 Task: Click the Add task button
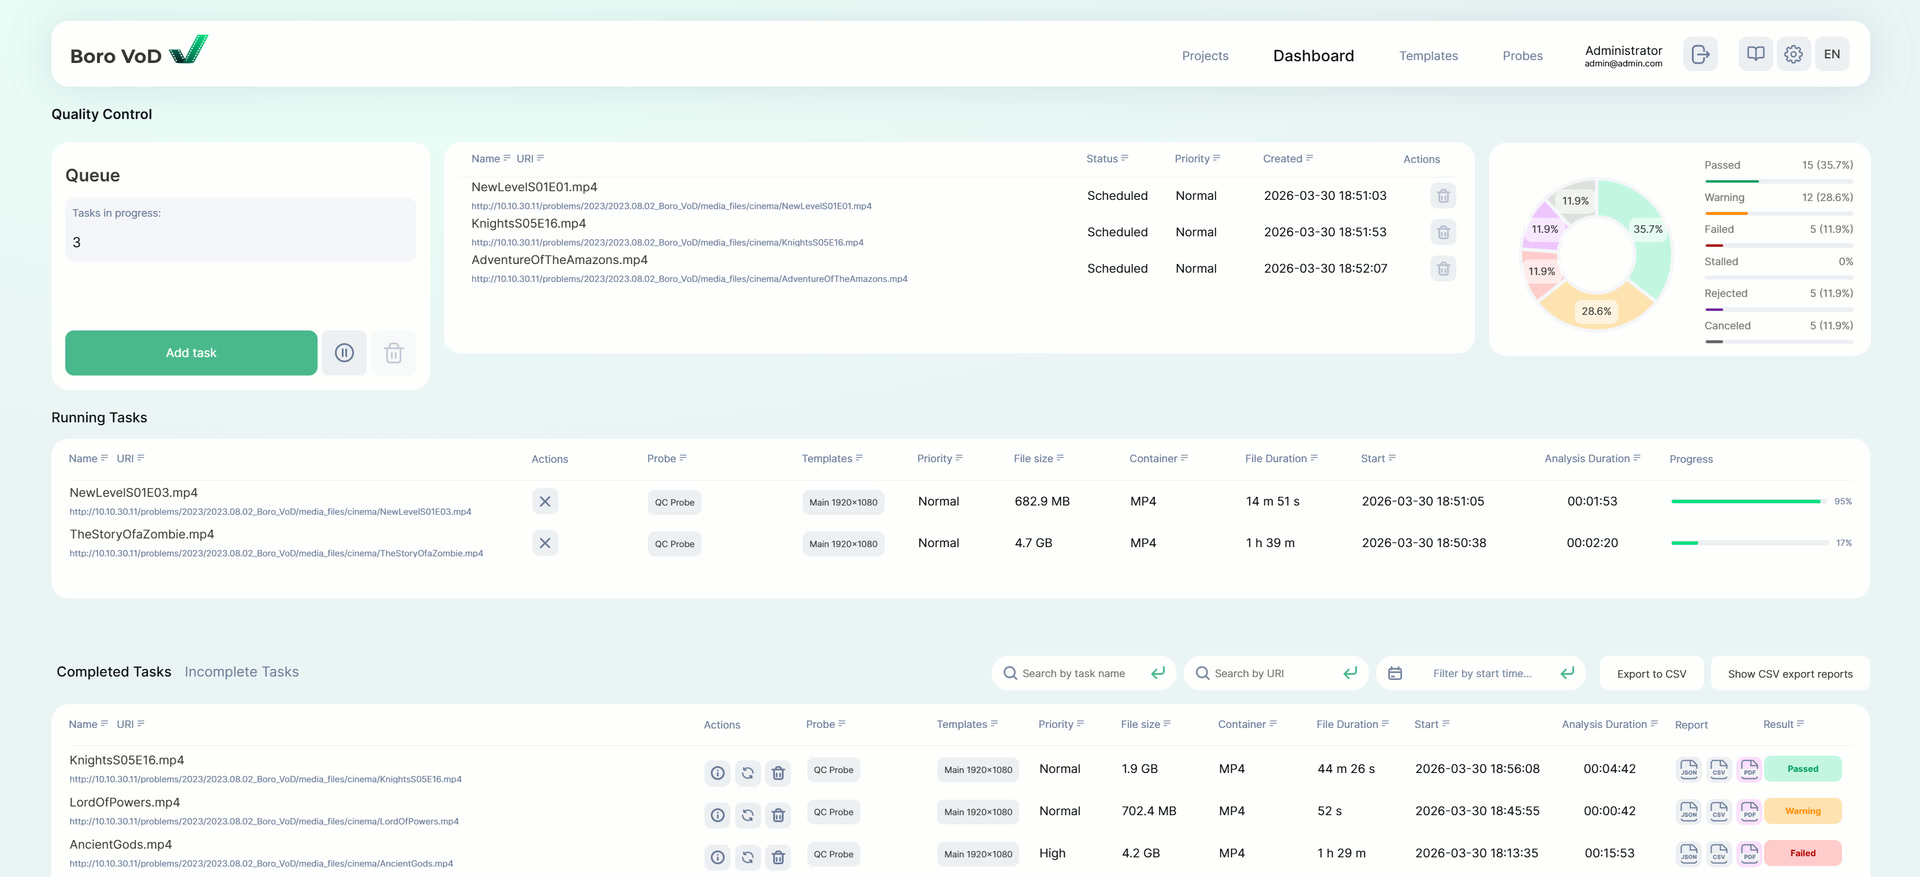191,353
